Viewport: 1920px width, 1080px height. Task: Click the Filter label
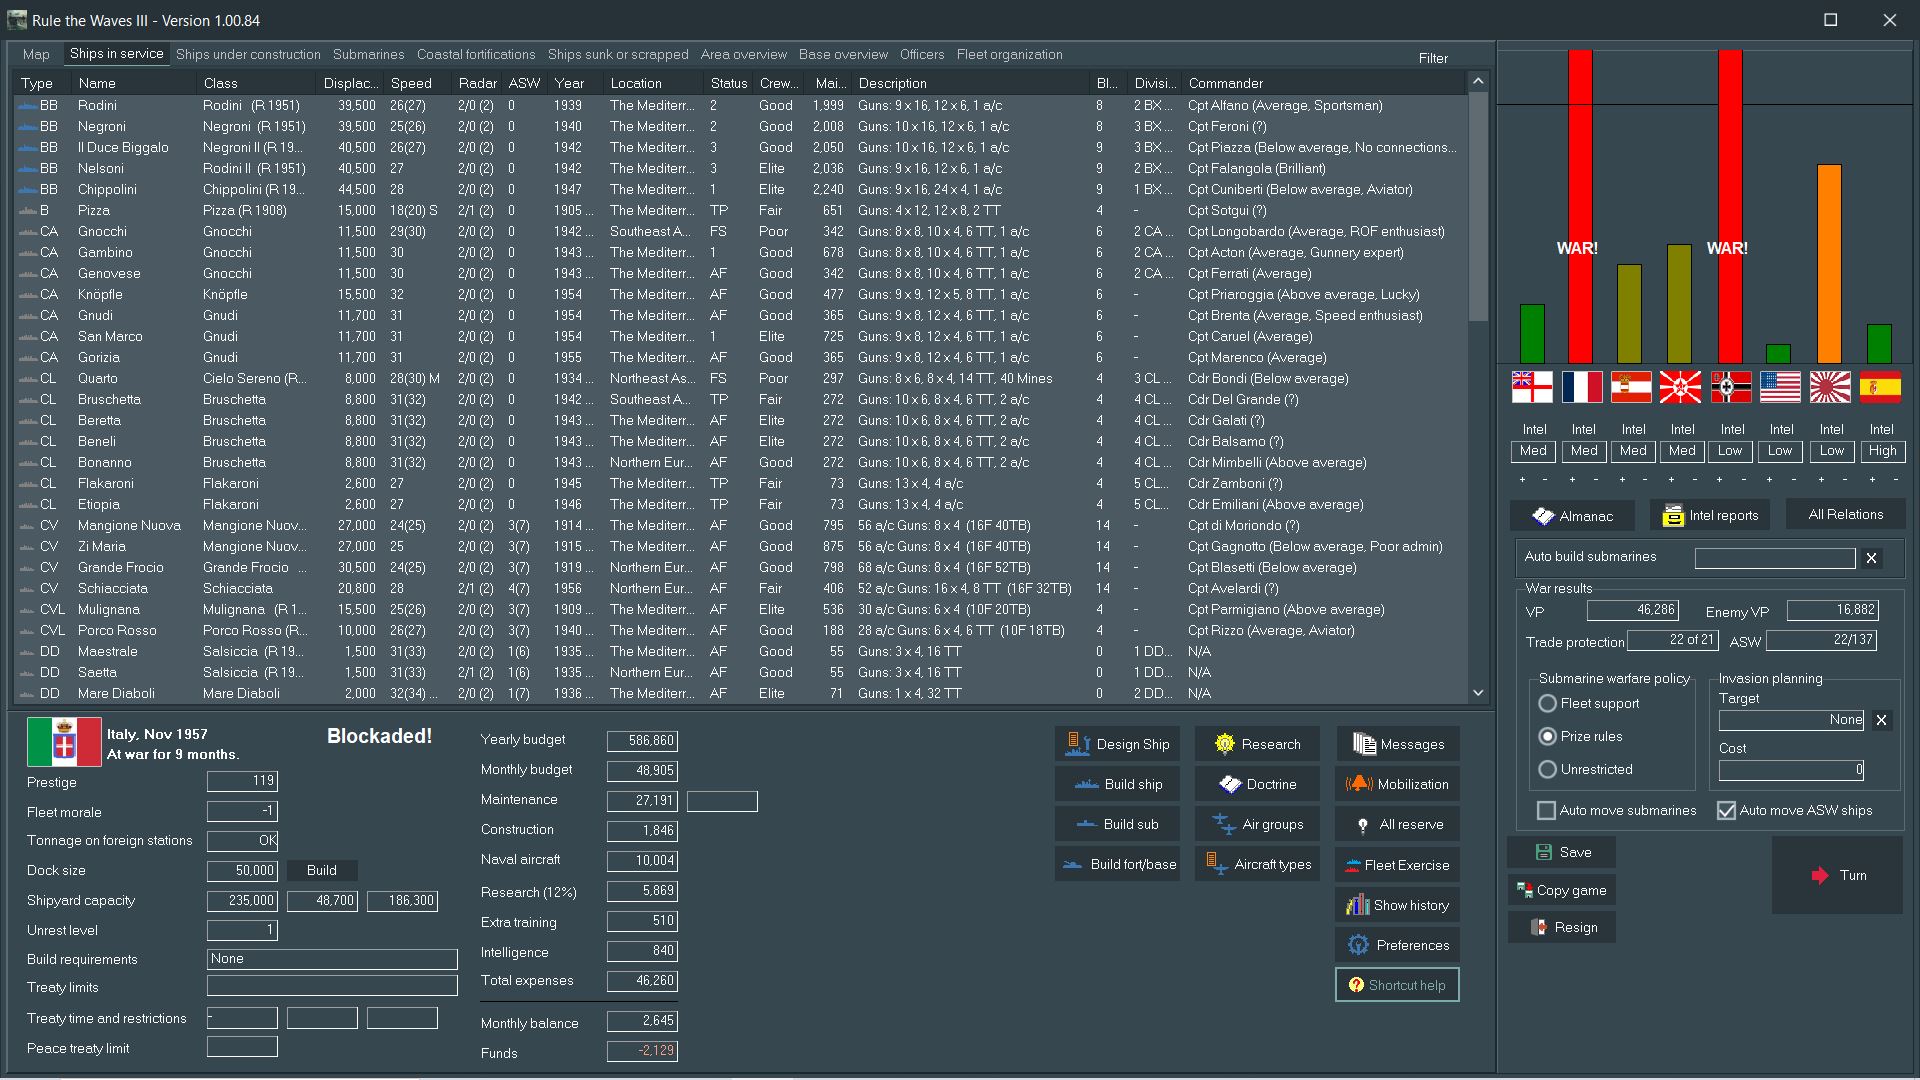pos(1433,58)
